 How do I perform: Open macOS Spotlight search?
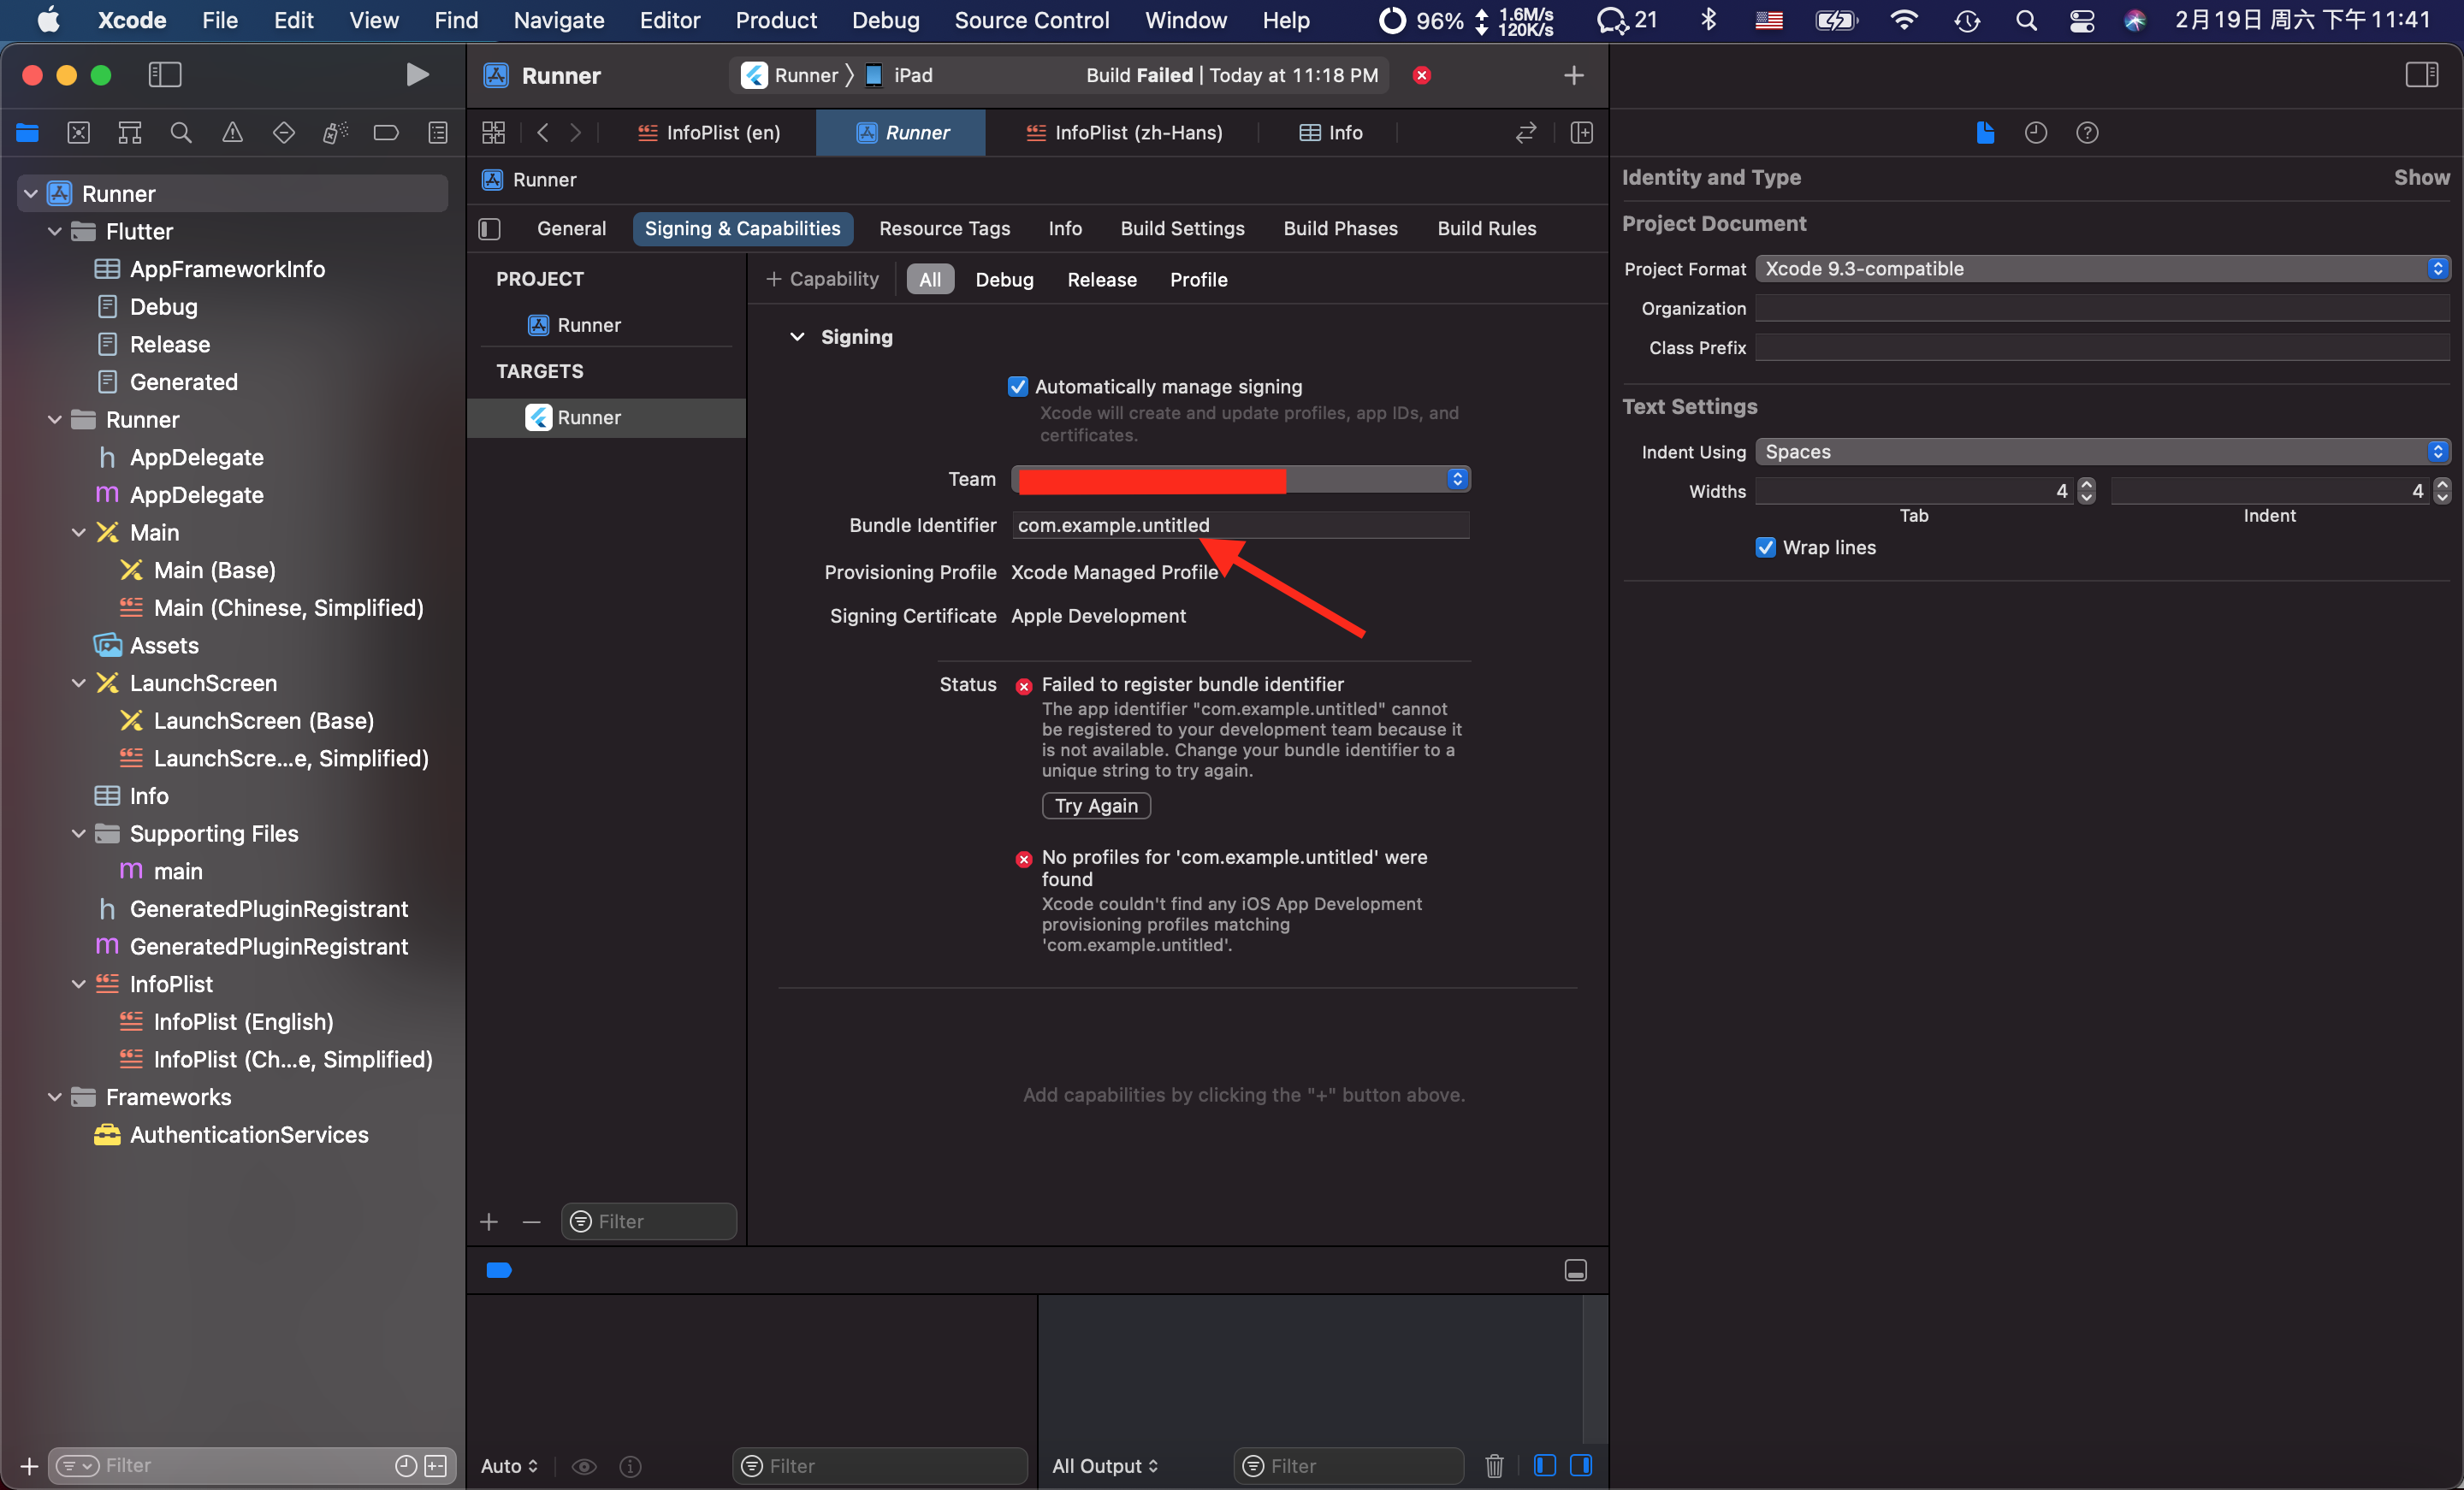click(x=2026, y=20)
